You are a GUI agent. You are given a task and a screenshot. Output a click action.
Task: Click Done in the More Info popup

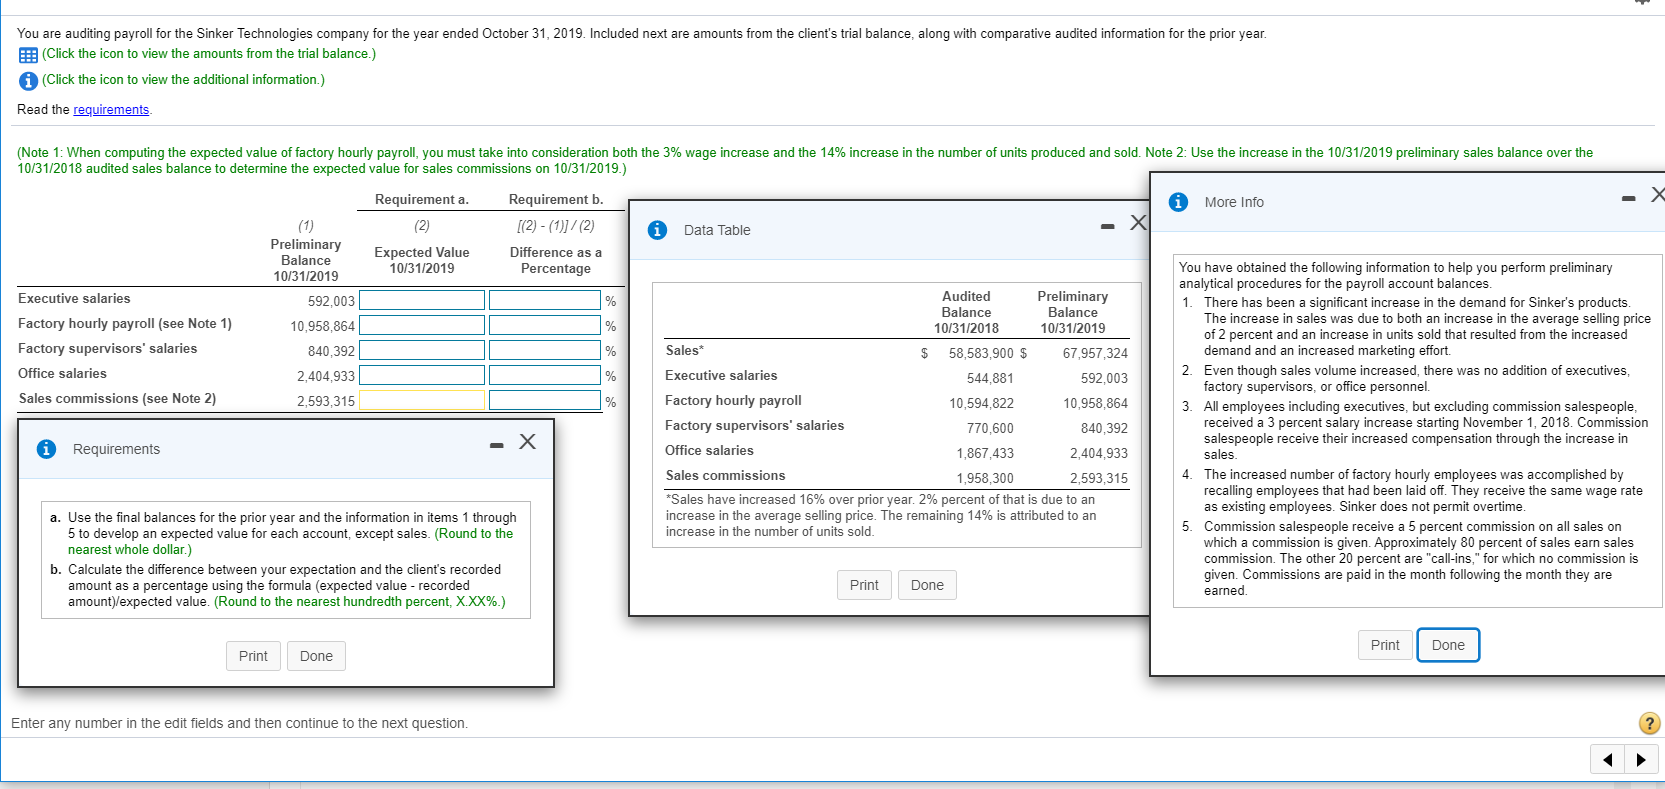(x=1448, y=645)
